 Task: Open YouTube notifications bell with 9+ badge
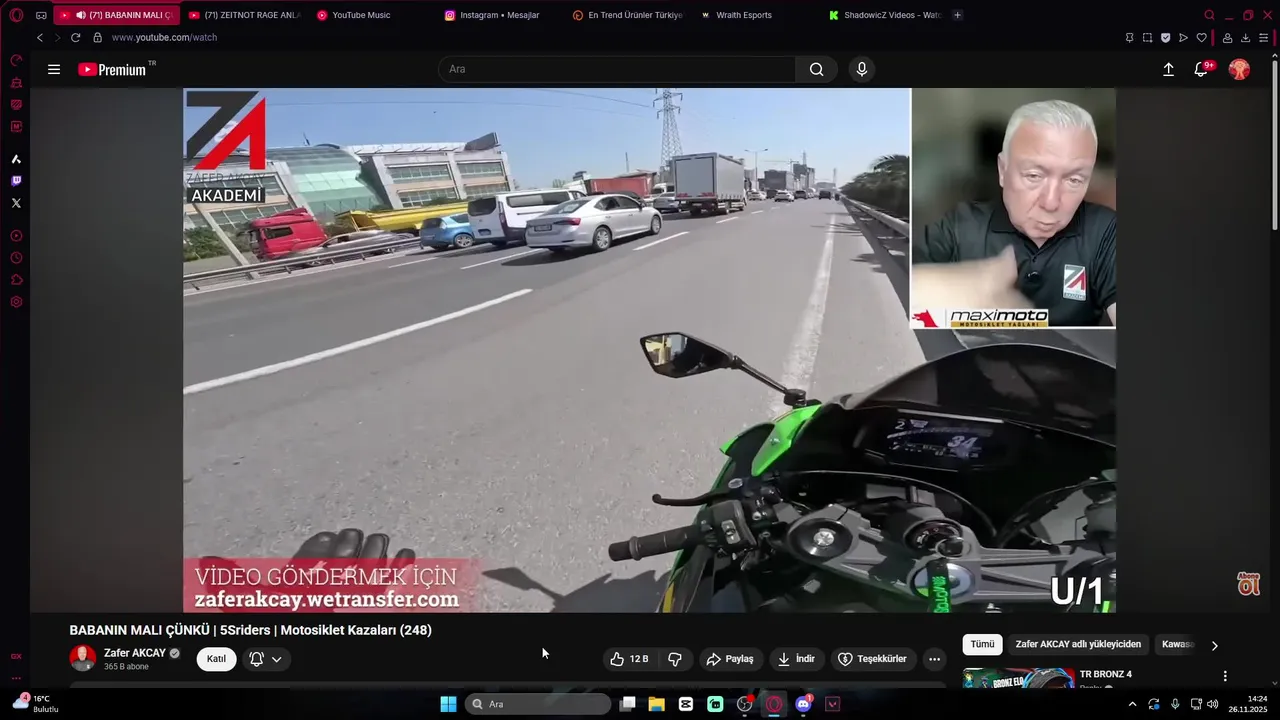click(1202, 69)
